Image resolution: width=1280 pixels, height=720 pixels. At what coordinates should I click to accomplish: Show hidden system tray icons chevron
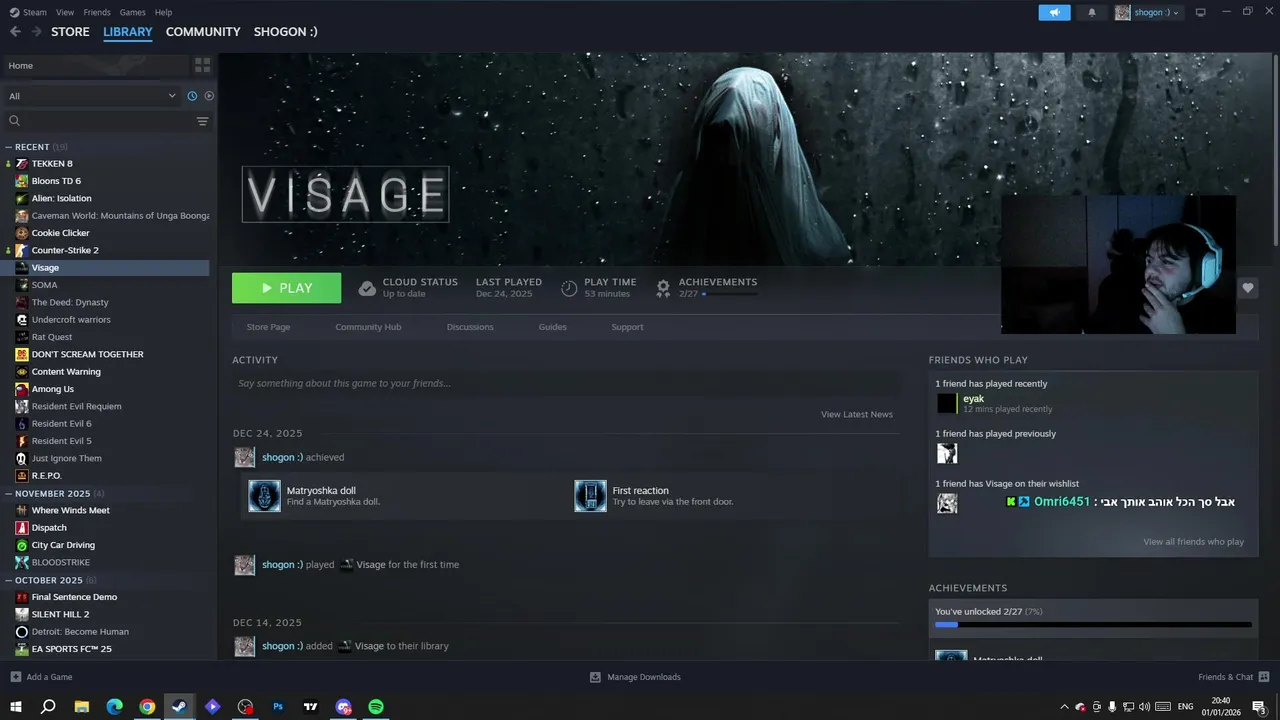(1064, 707)
